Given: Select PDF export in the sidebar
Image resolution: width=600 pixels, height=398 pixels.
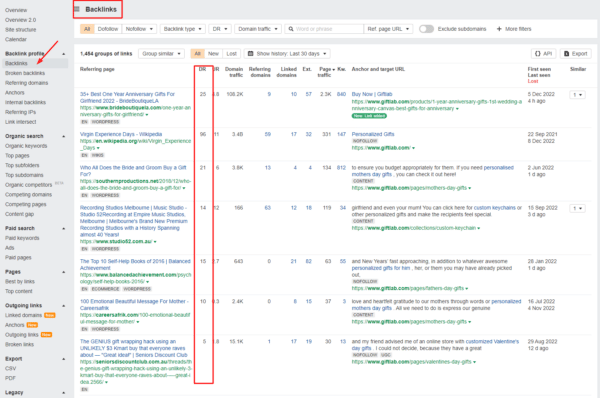Looking at the screenshot, I should click(x=10, y=378).
